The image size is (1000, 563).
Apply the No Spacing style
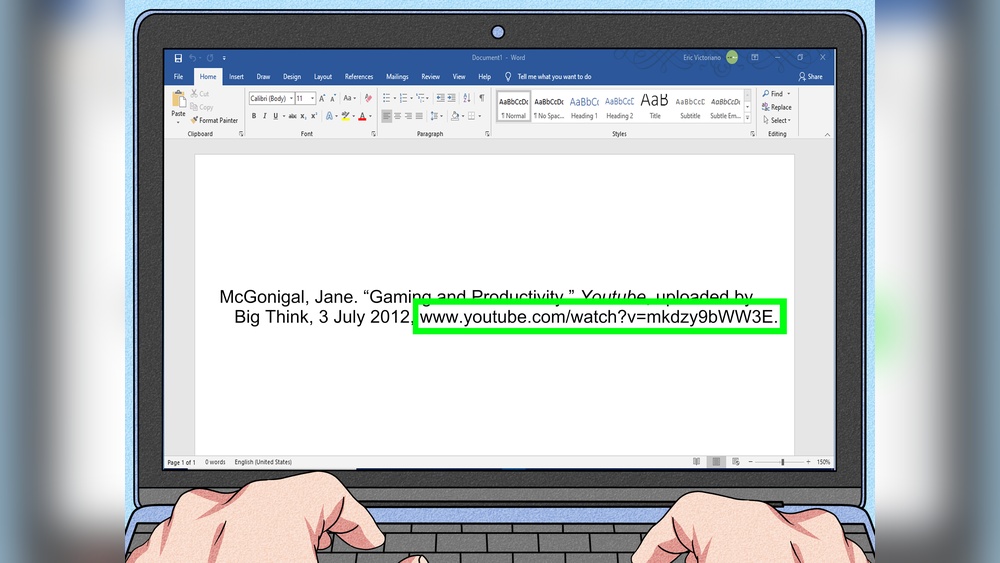pos(548,106)
